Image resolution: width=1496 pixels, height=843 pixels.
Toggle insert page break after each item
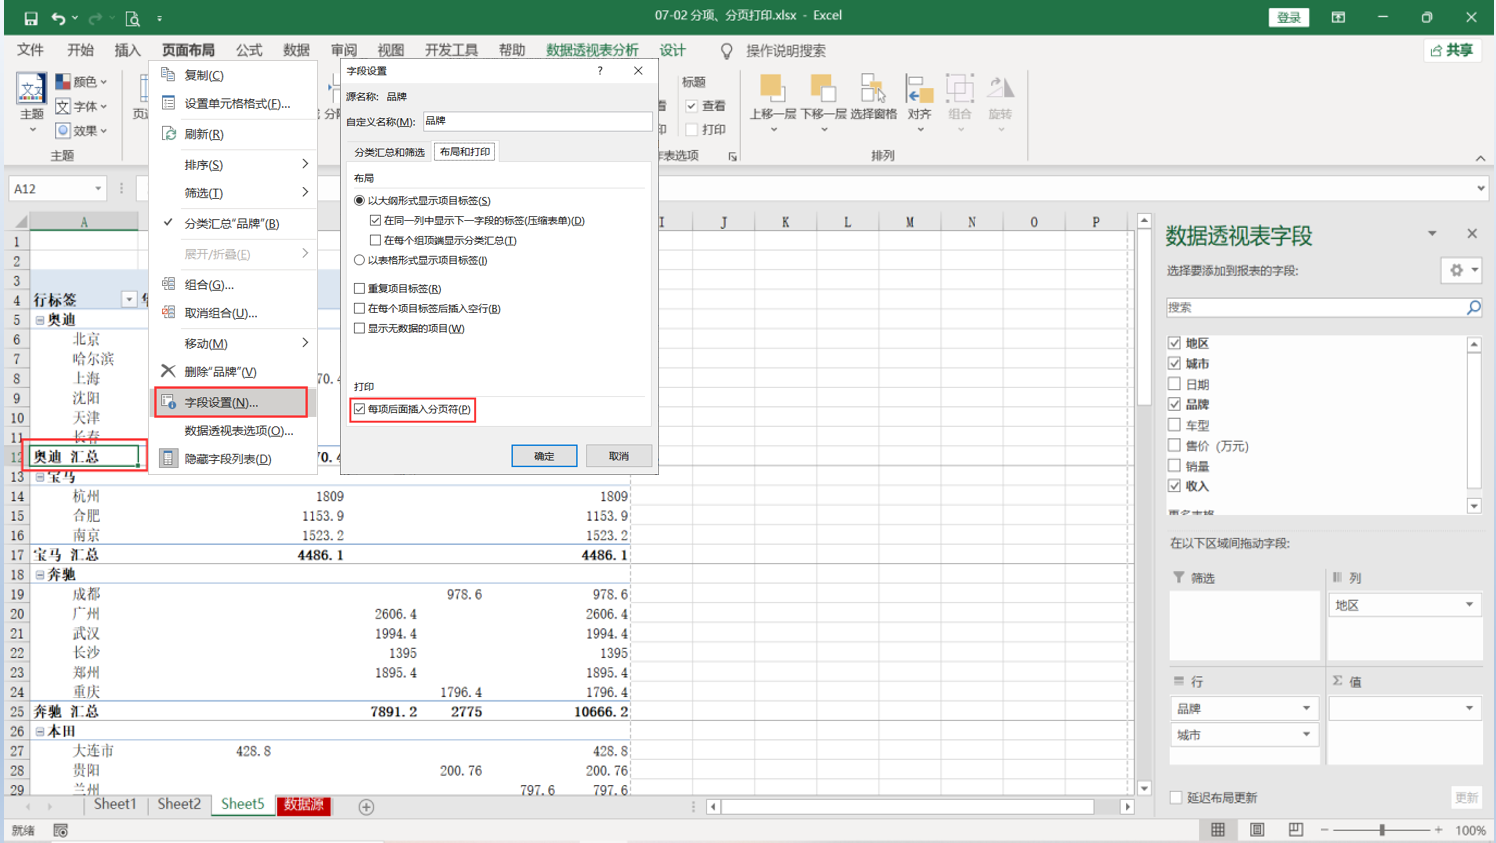360,409
